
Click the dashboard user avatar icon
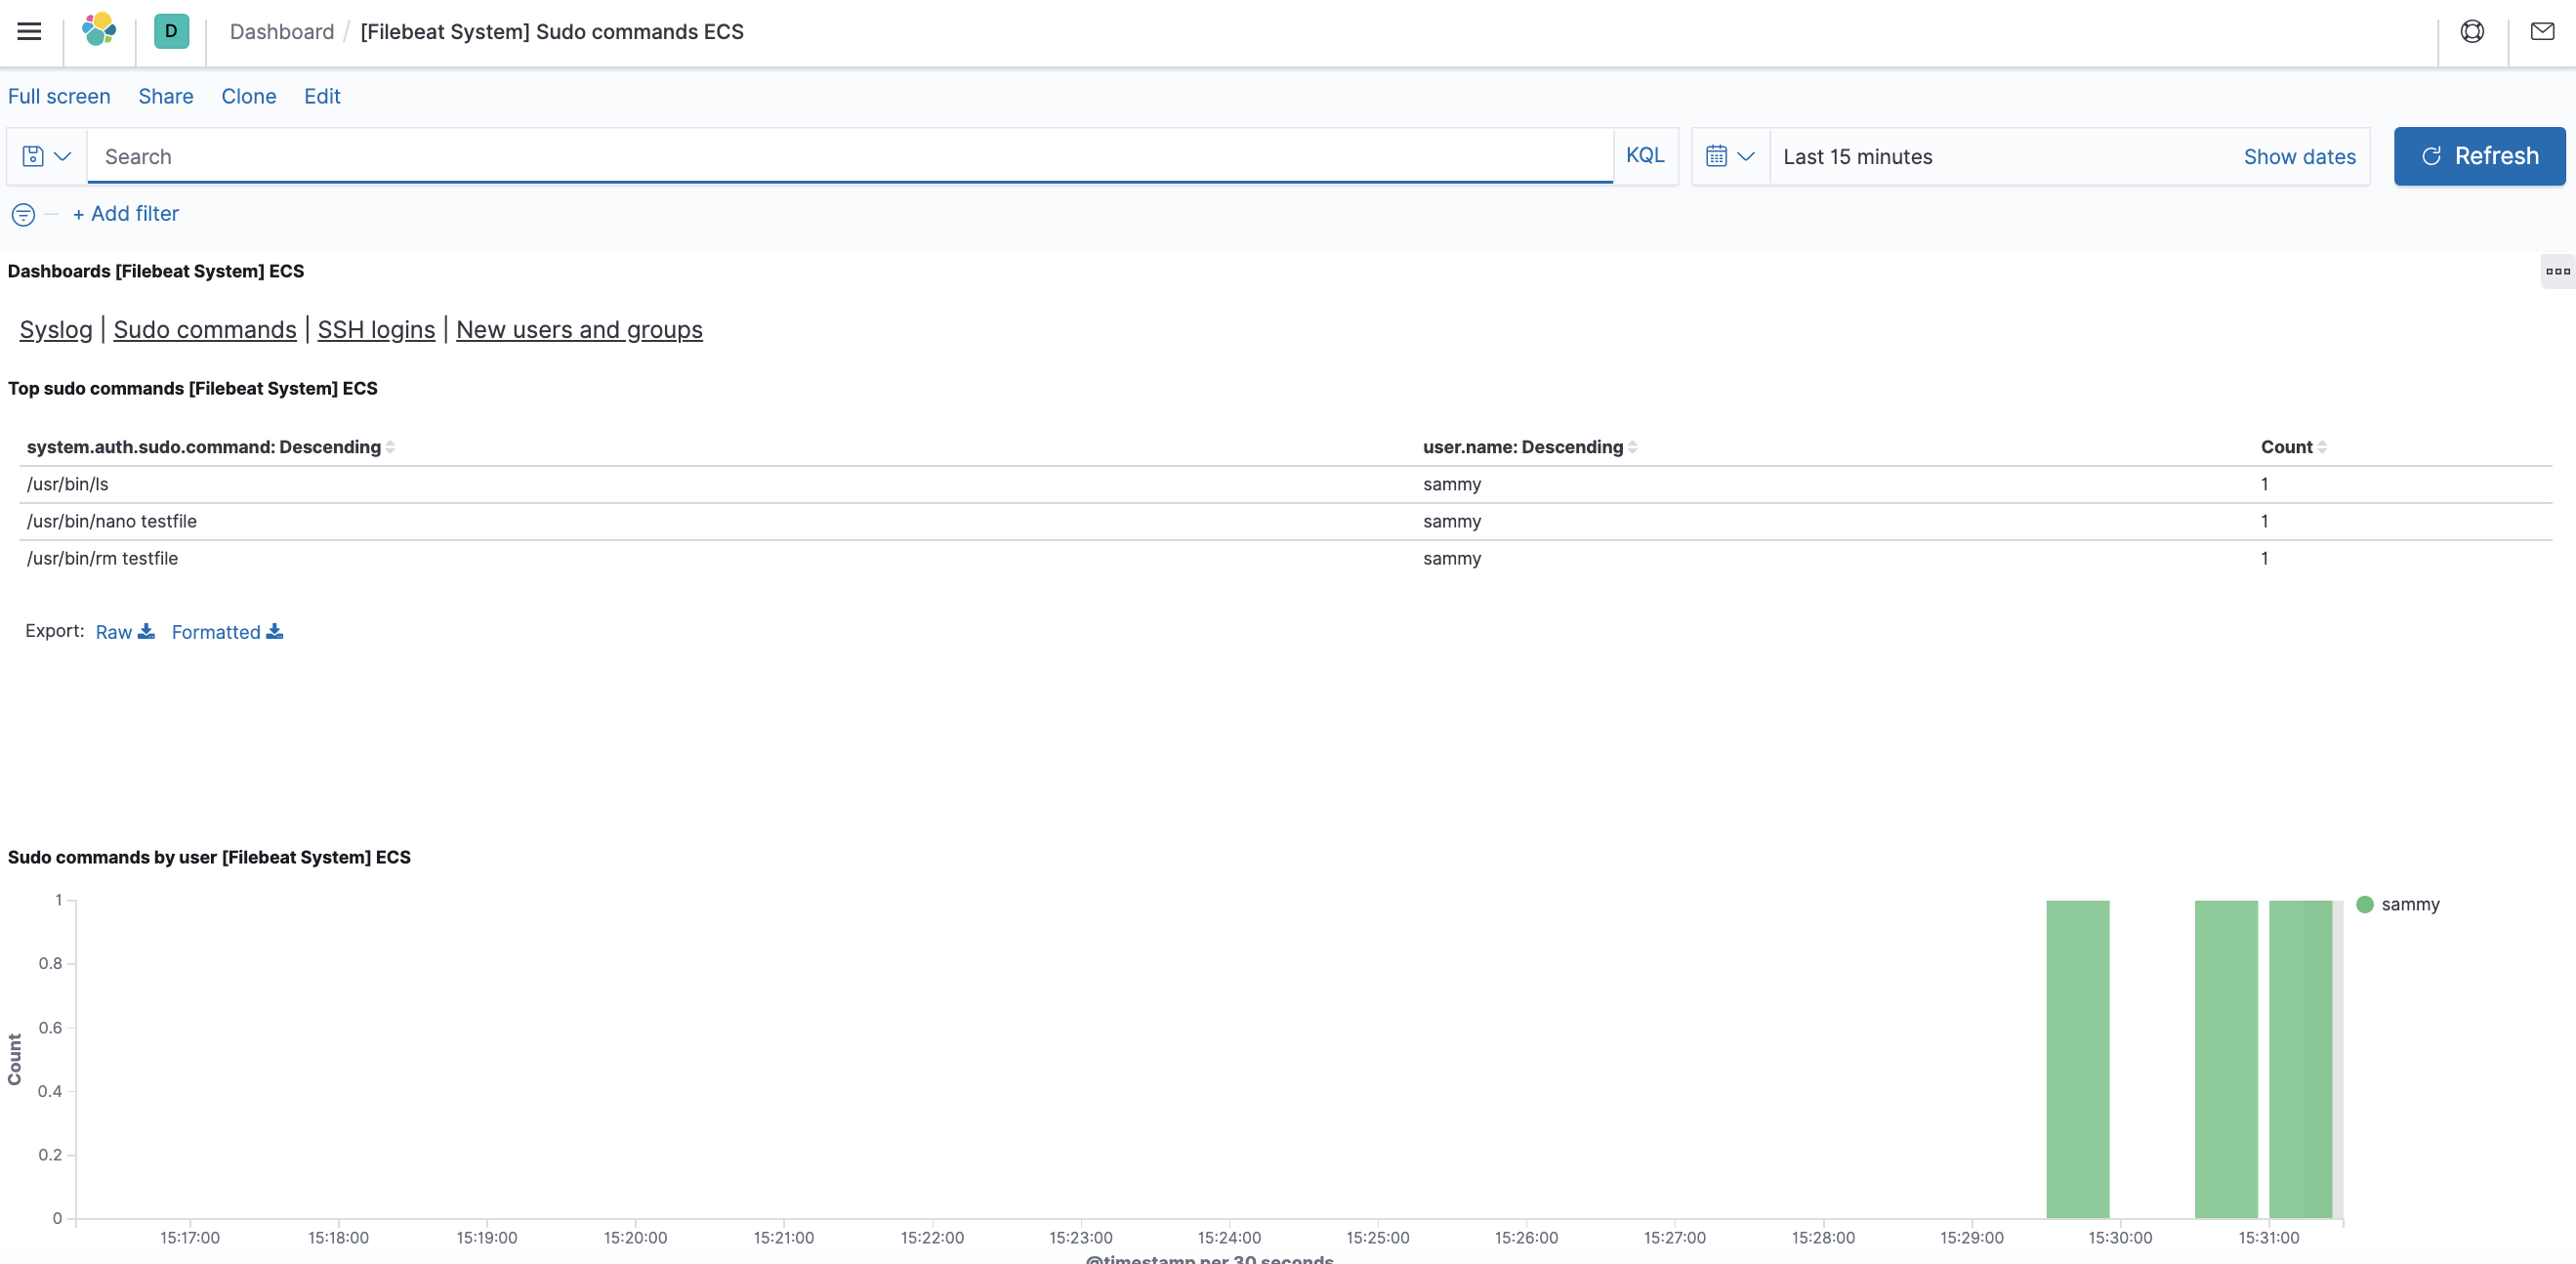pos(171,31)
